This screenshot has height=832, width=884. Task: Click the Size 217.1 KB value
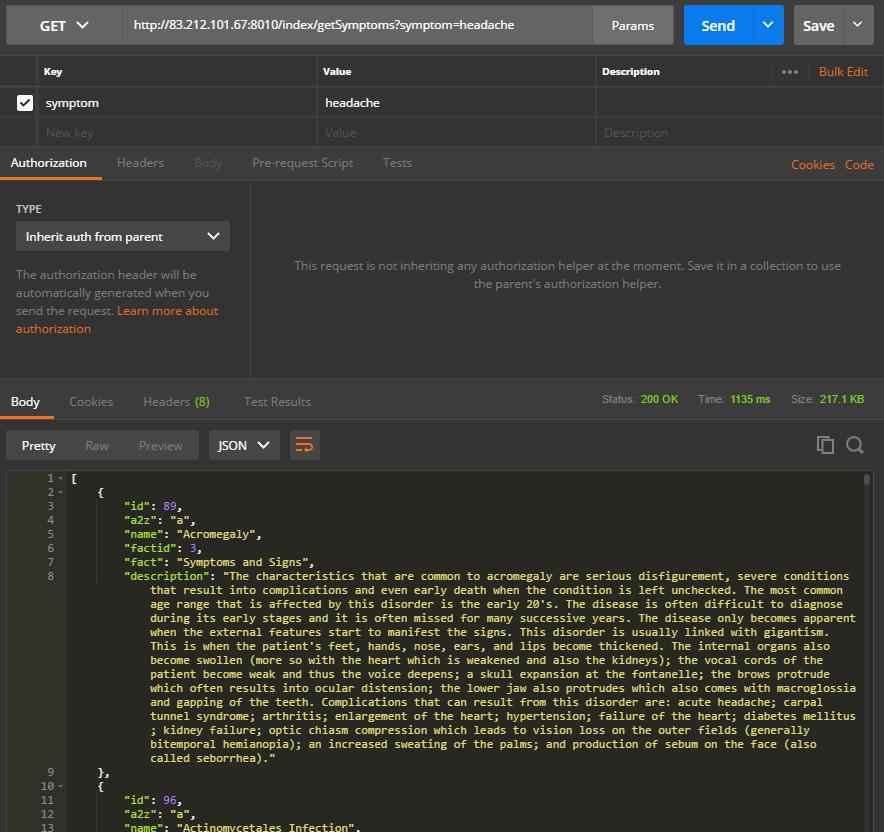coord(842,399)
